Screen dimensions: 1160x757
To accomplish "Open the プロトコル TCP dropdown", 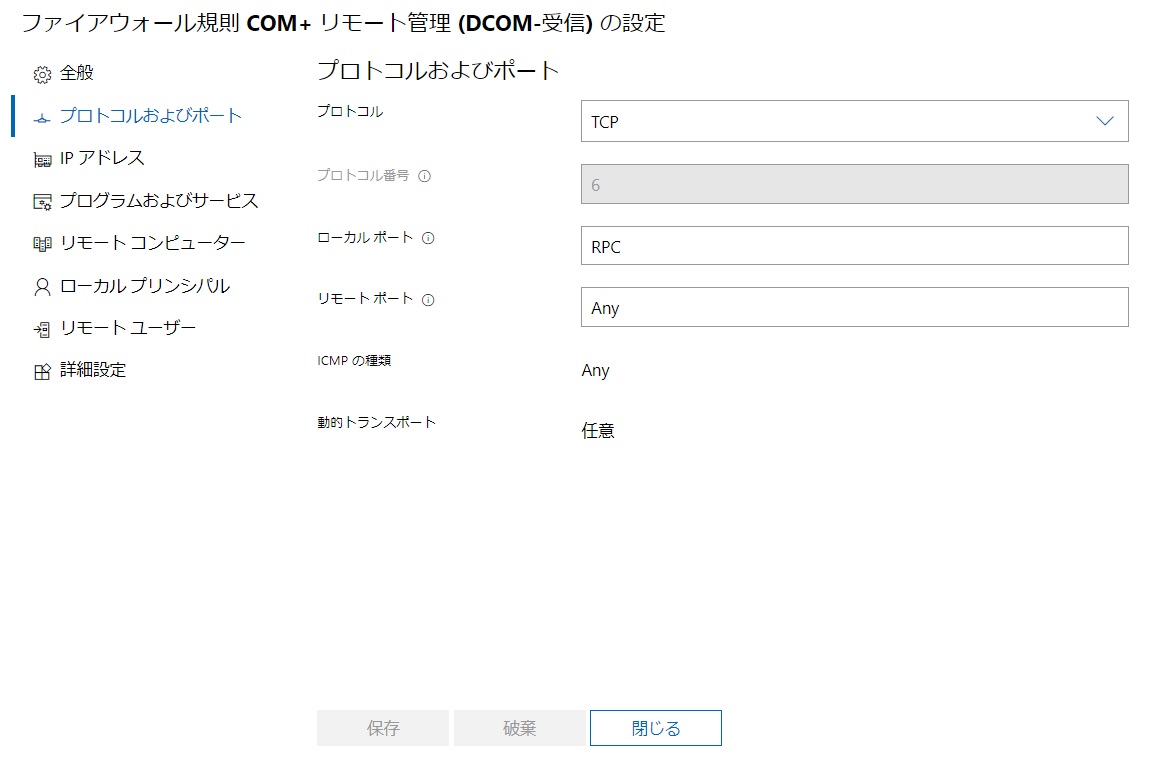I will click(x=854, y=121).
